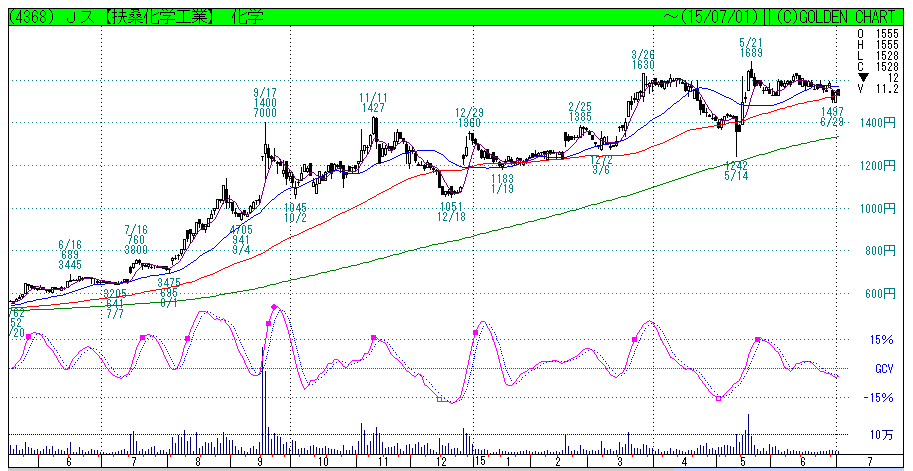
Task: Click the month 12 label on time axis
Action: click(x=442, y=462)
